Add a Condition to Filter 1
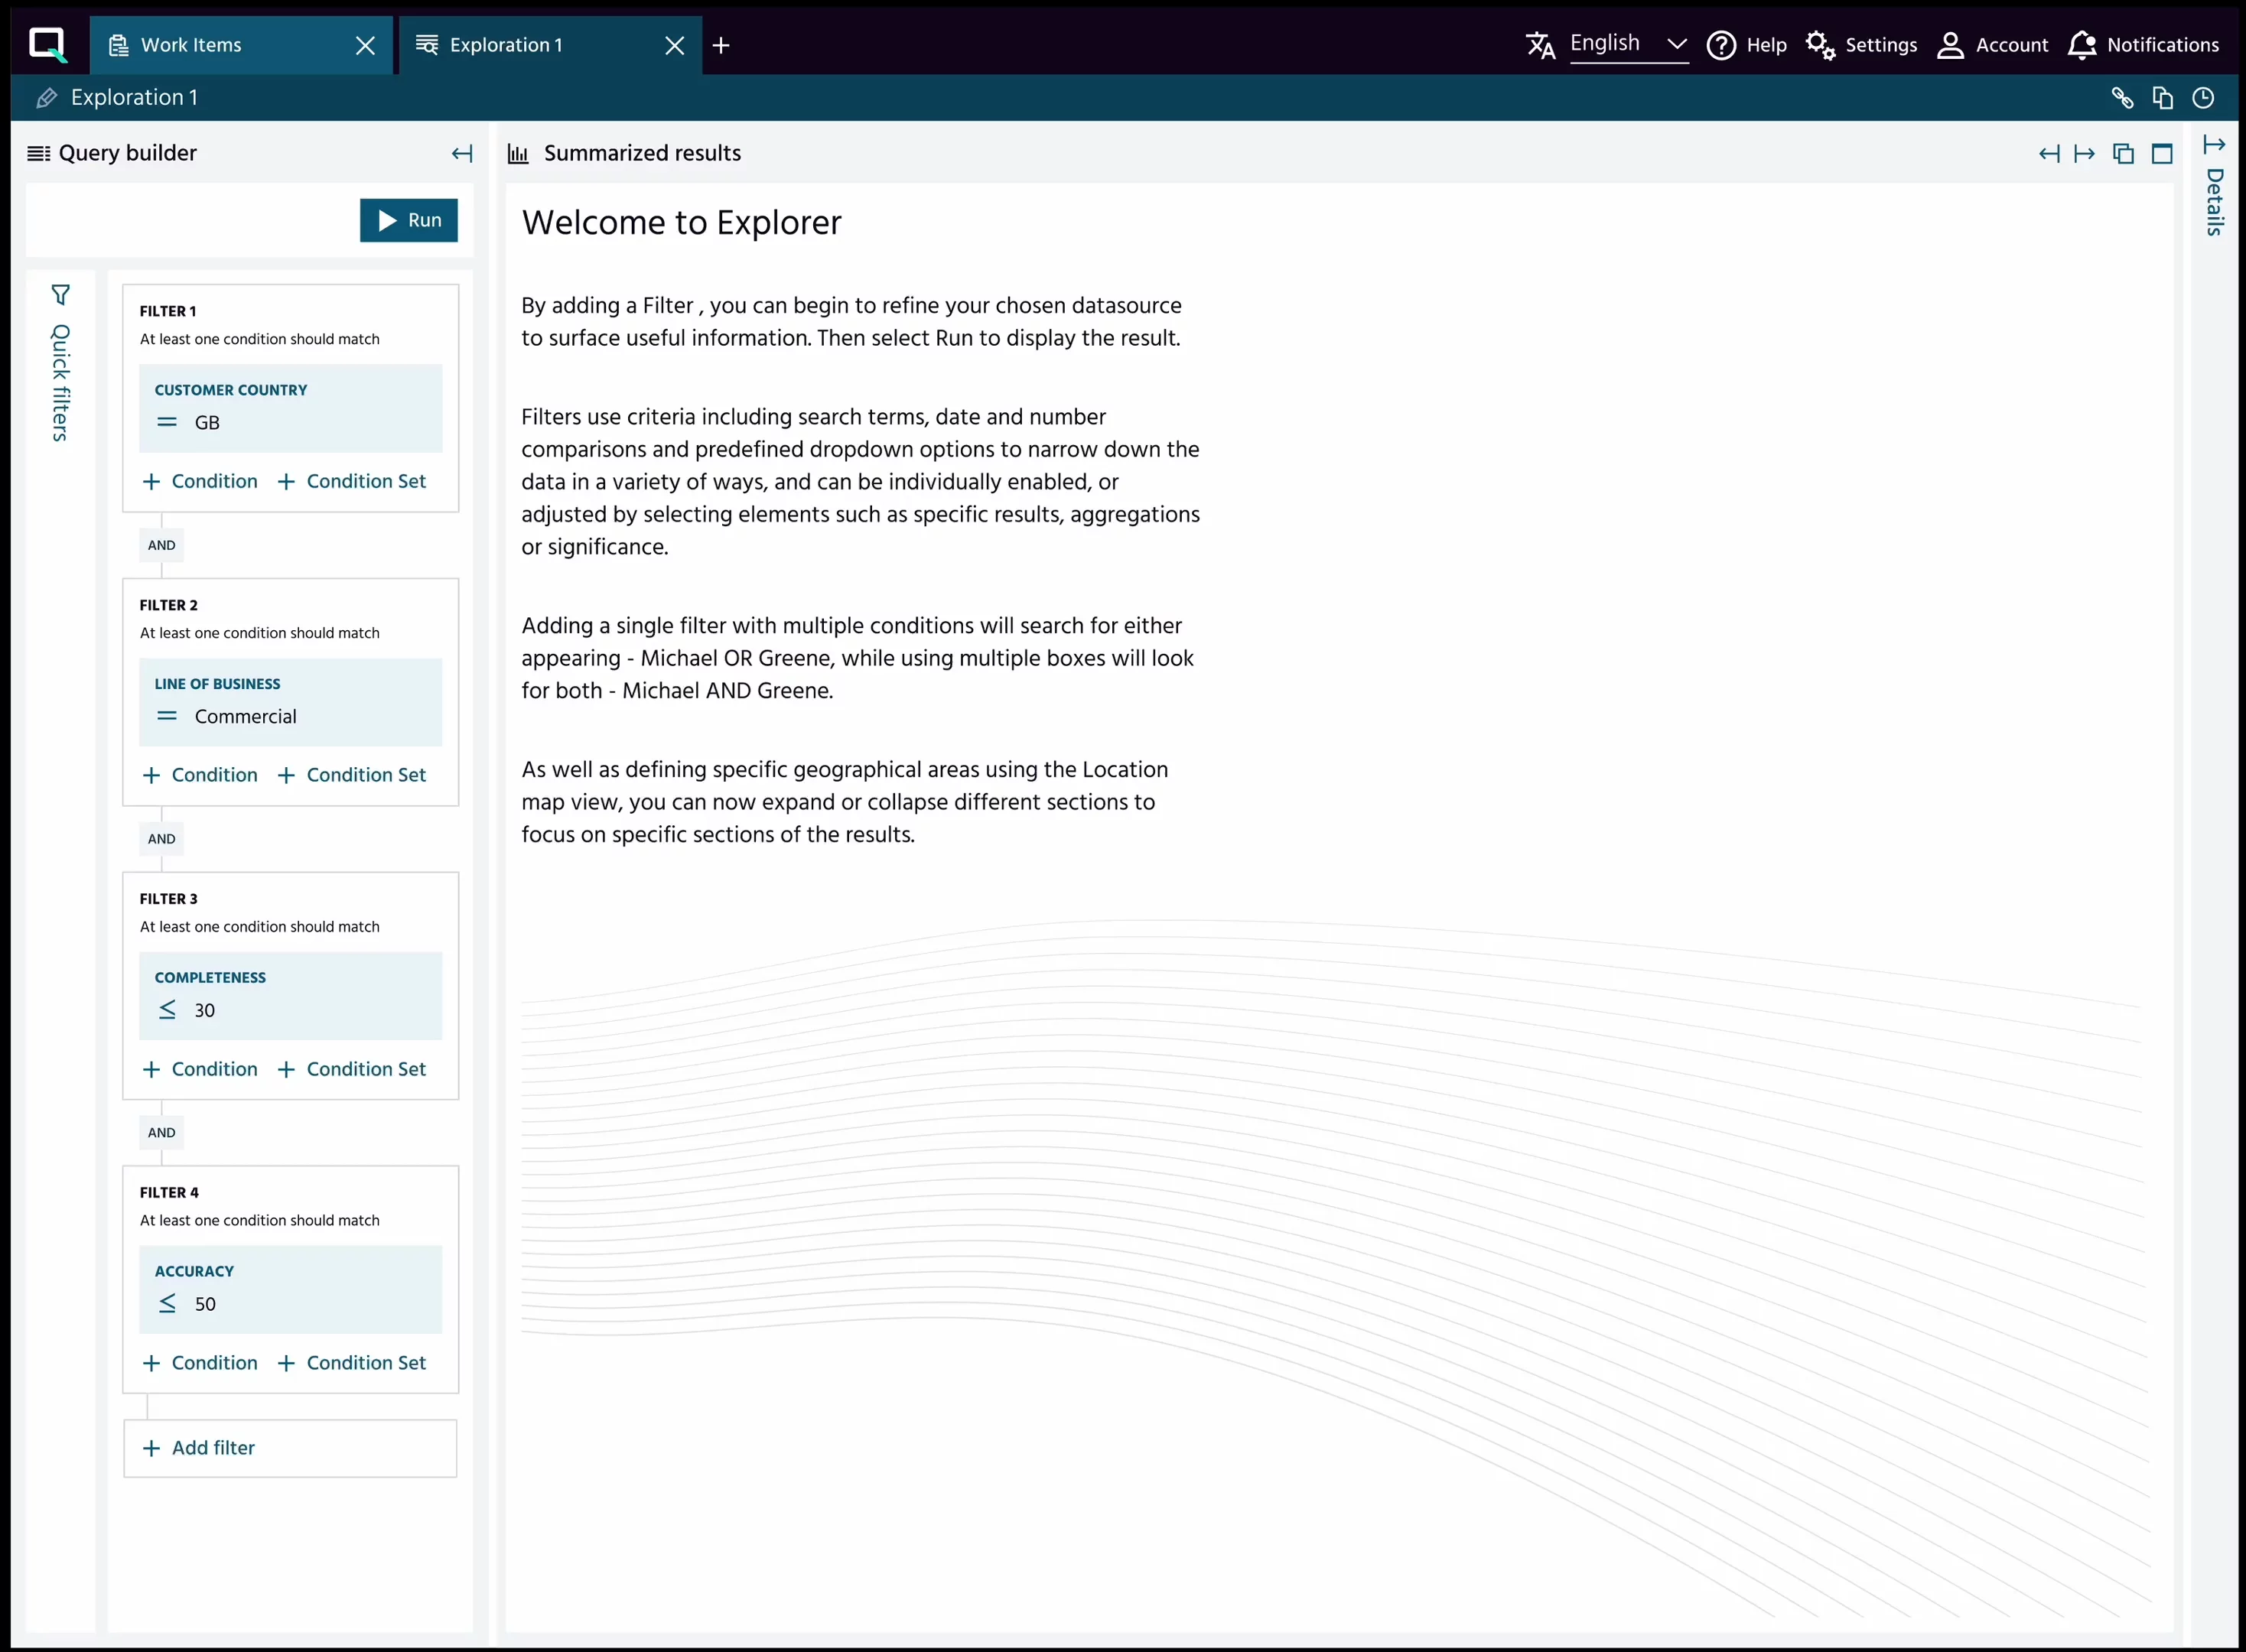2246x1652 pixels. pos(200,481)
